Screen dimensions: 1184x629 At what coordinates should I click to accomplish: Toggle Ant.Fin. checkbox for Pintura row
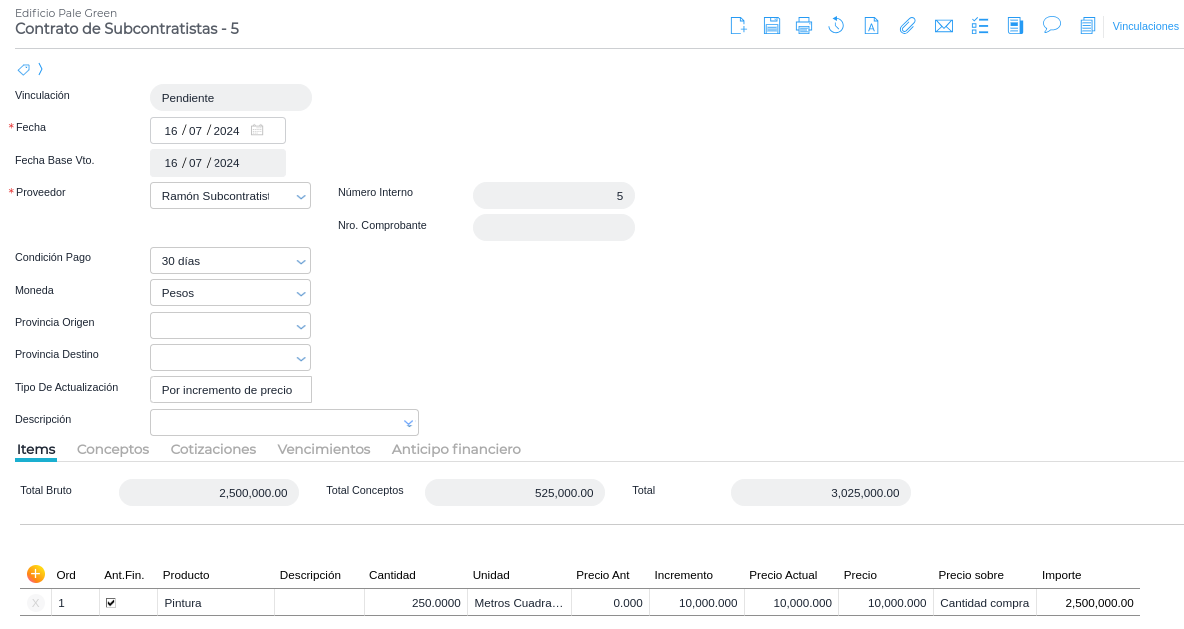111,603
